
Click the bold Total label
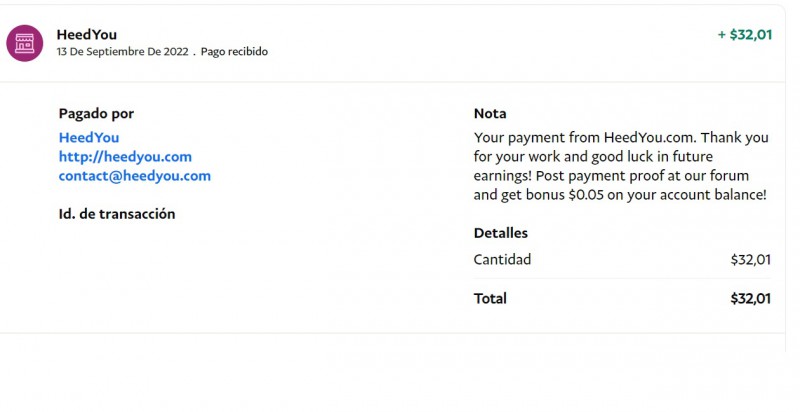490,298
